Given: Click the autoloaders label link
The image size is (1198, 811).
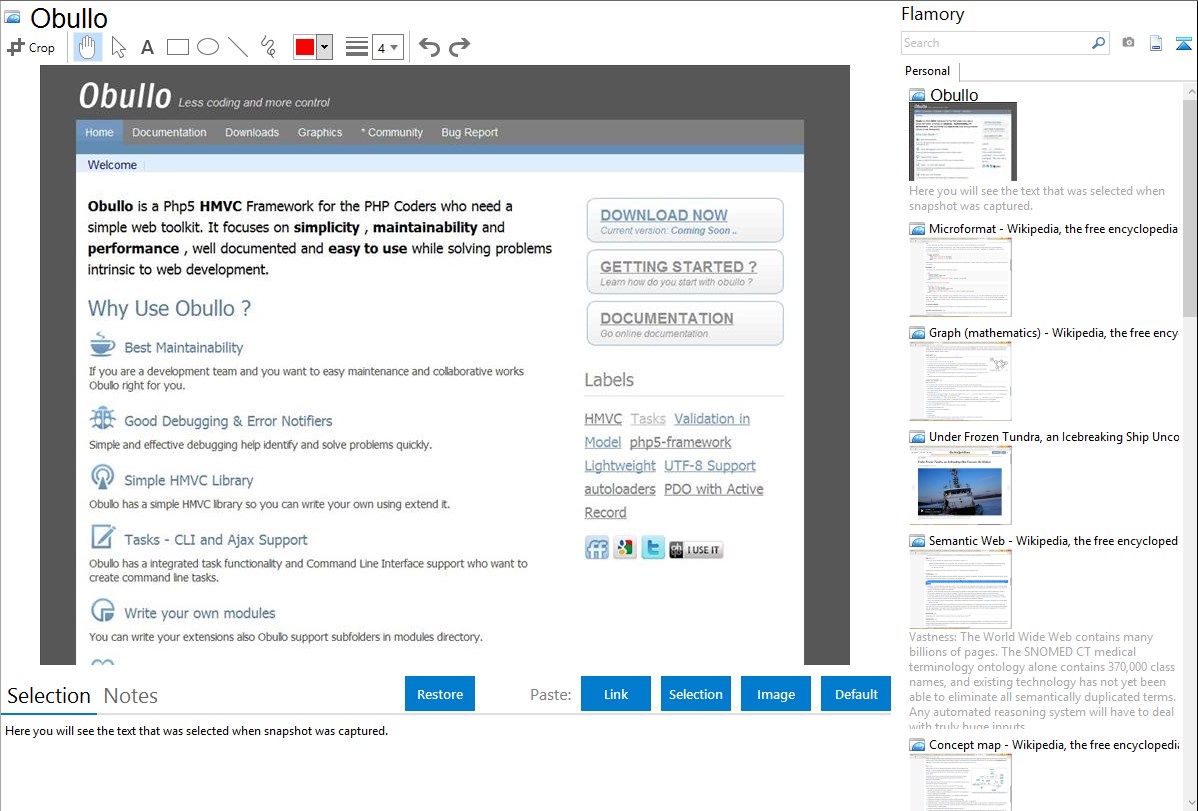Looking at the screenshot, I should (620, 489).
